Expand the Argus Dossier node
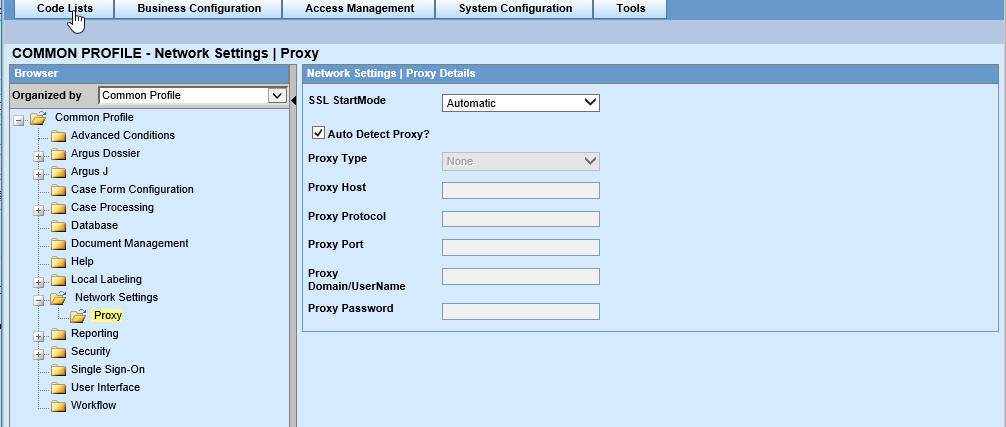The width and height of the screenshot is (1006, 427). point(39,156)
